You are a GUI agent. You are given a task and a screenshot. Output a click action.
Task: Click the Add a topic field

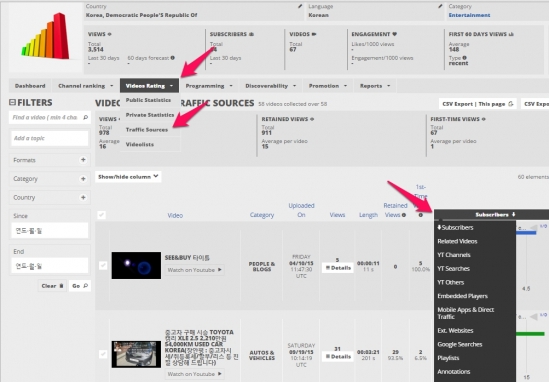[x=50, y=138]
